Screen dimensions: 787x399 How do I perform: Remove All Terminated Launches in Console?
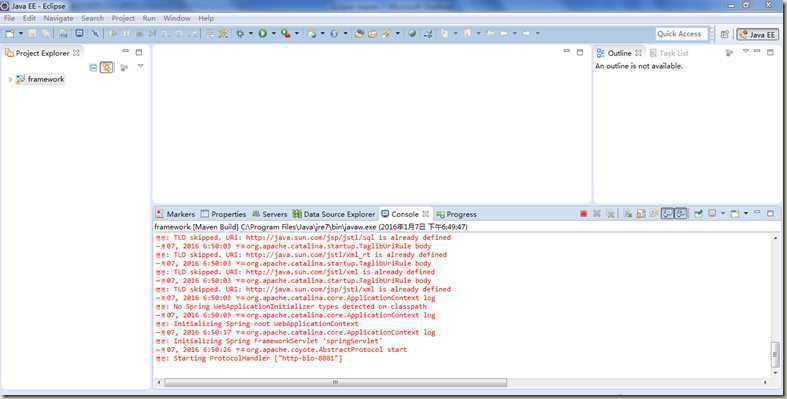tap(611, 213)
